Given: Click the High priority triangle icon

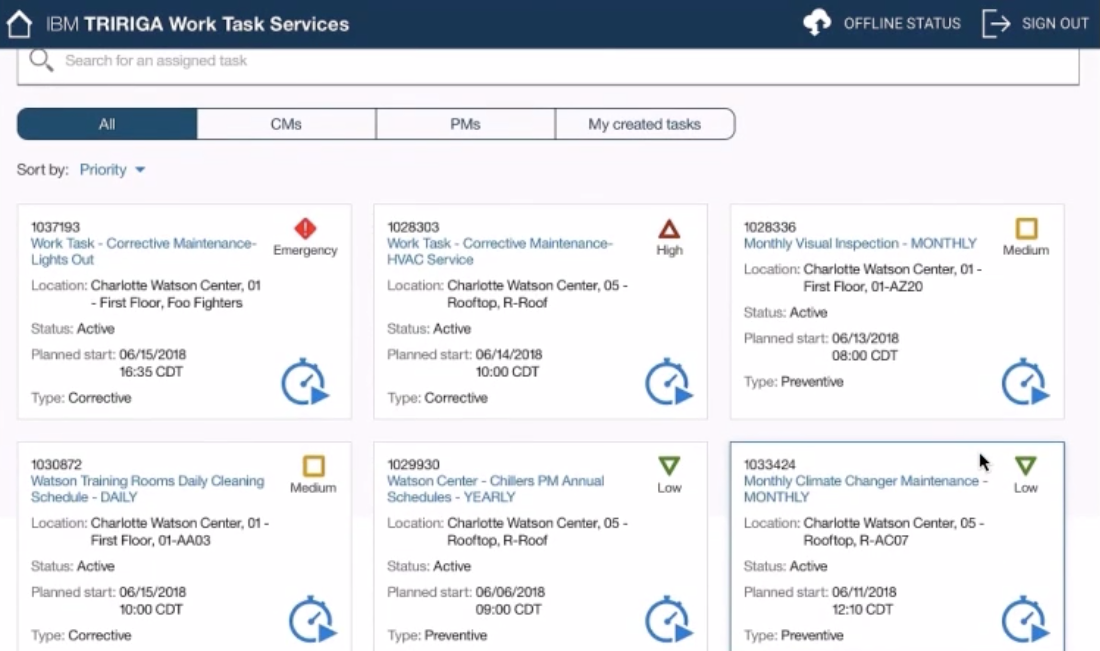Looking at the screenshot, I should click(x=669, y=229).
